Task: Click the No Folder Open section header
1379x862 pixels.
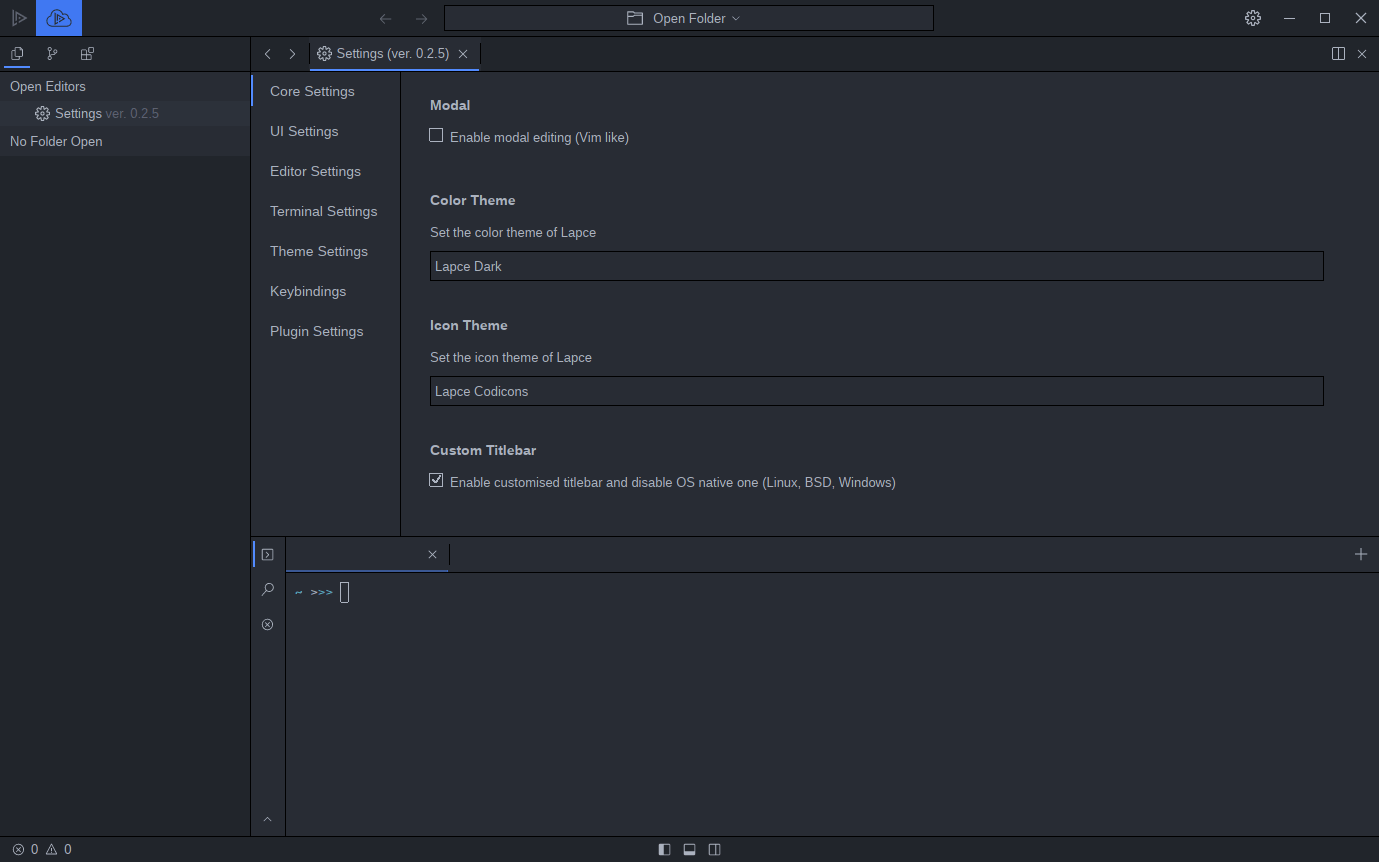Action: pyautogui.click(x=125, y=141)
